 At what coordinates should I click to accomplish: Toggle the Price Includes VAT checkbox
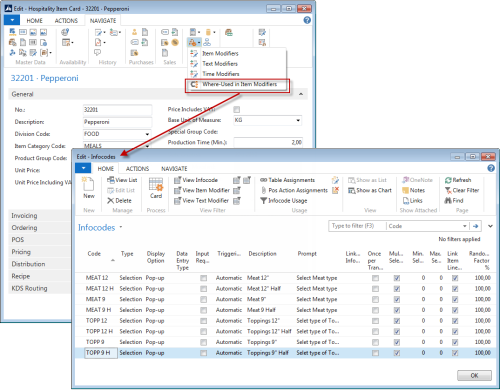pos(237,110)
